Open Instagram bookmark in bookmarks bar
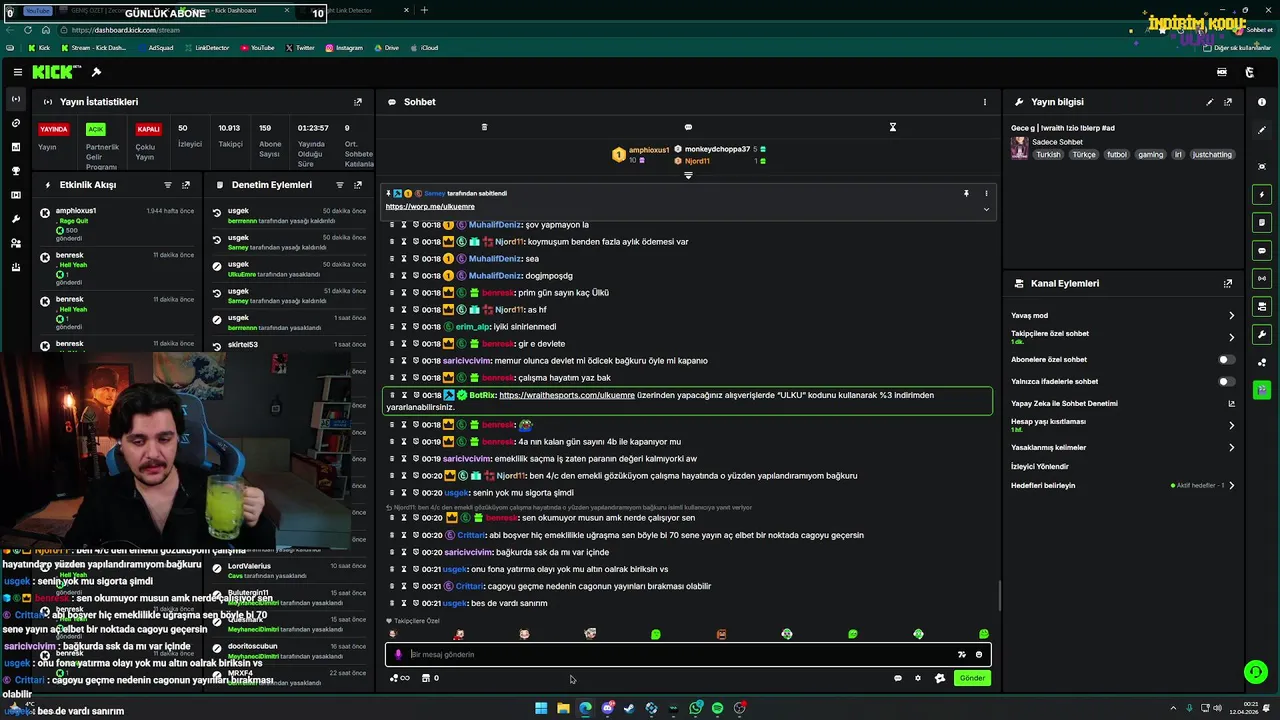 click(x=343, y=48)
